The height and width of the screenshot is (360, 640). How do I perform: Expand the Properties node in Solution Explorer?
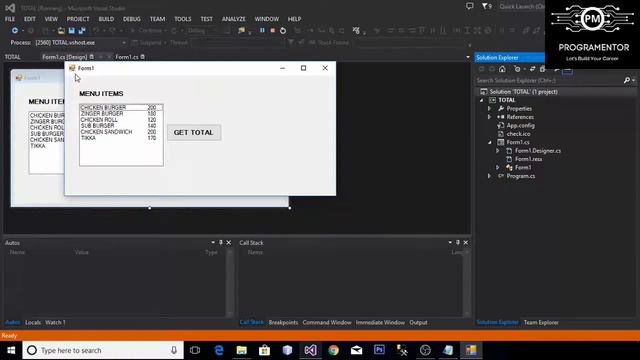[x=489, y=109]
